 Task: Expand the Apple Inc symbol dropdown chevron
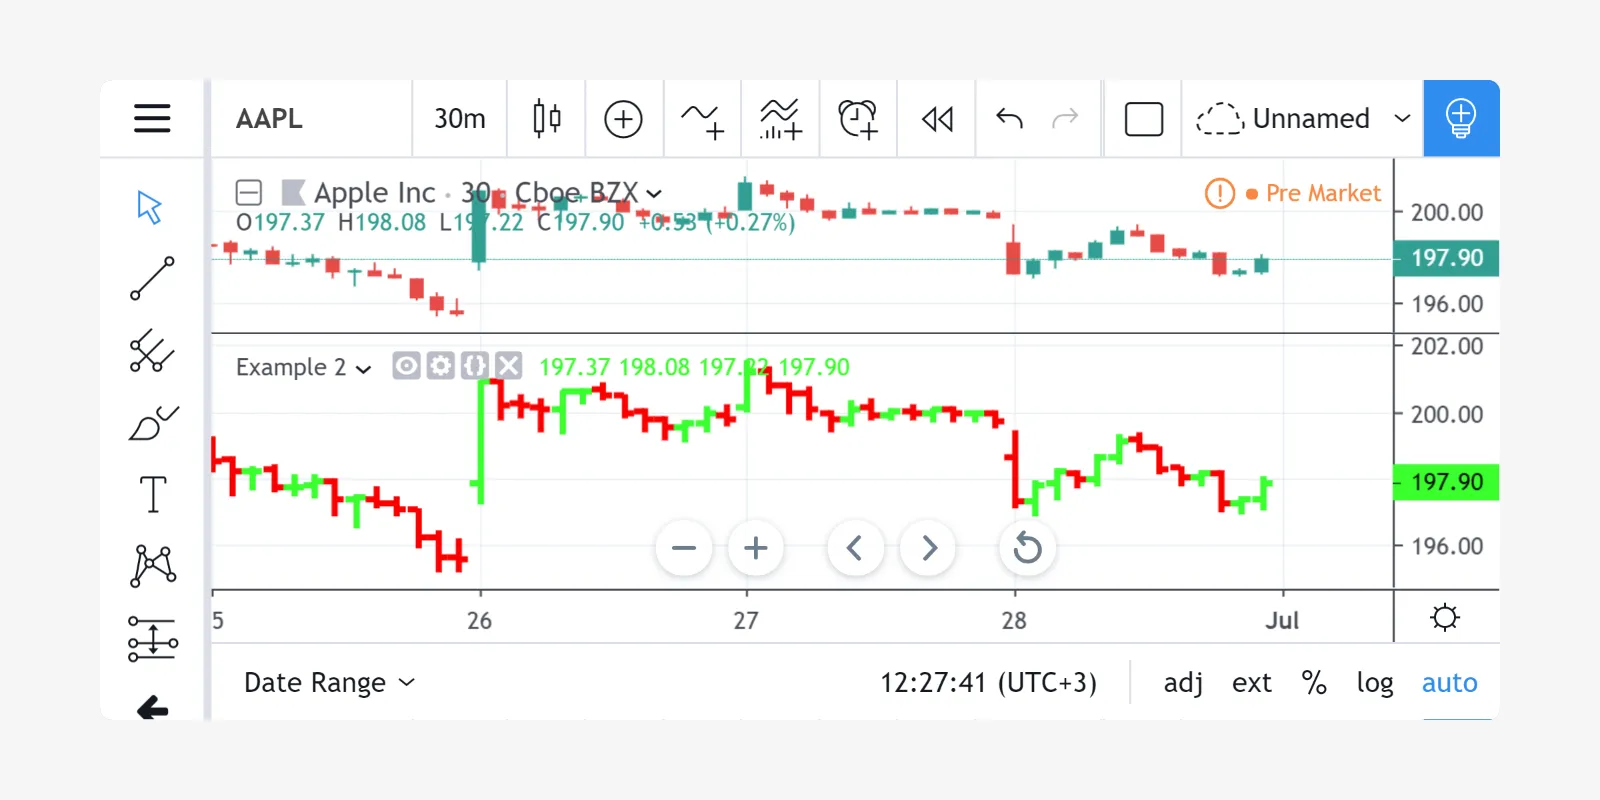pos(654,193)
